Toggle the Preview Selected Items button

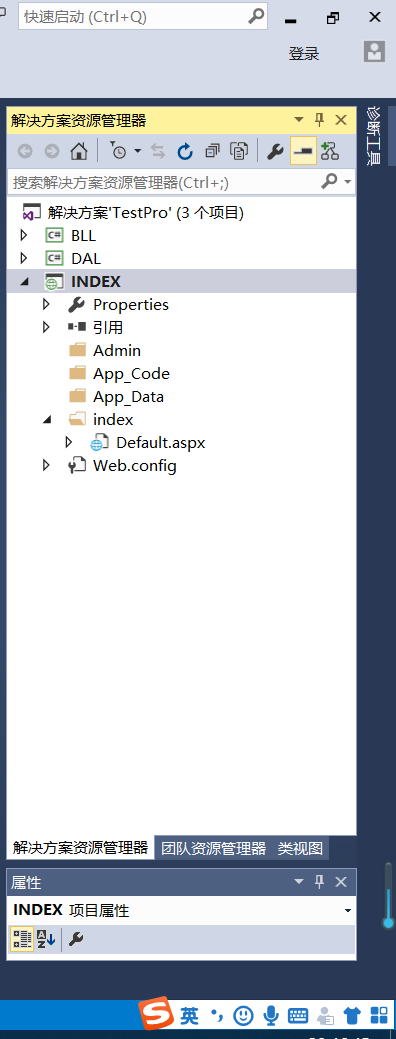(304, 152)
